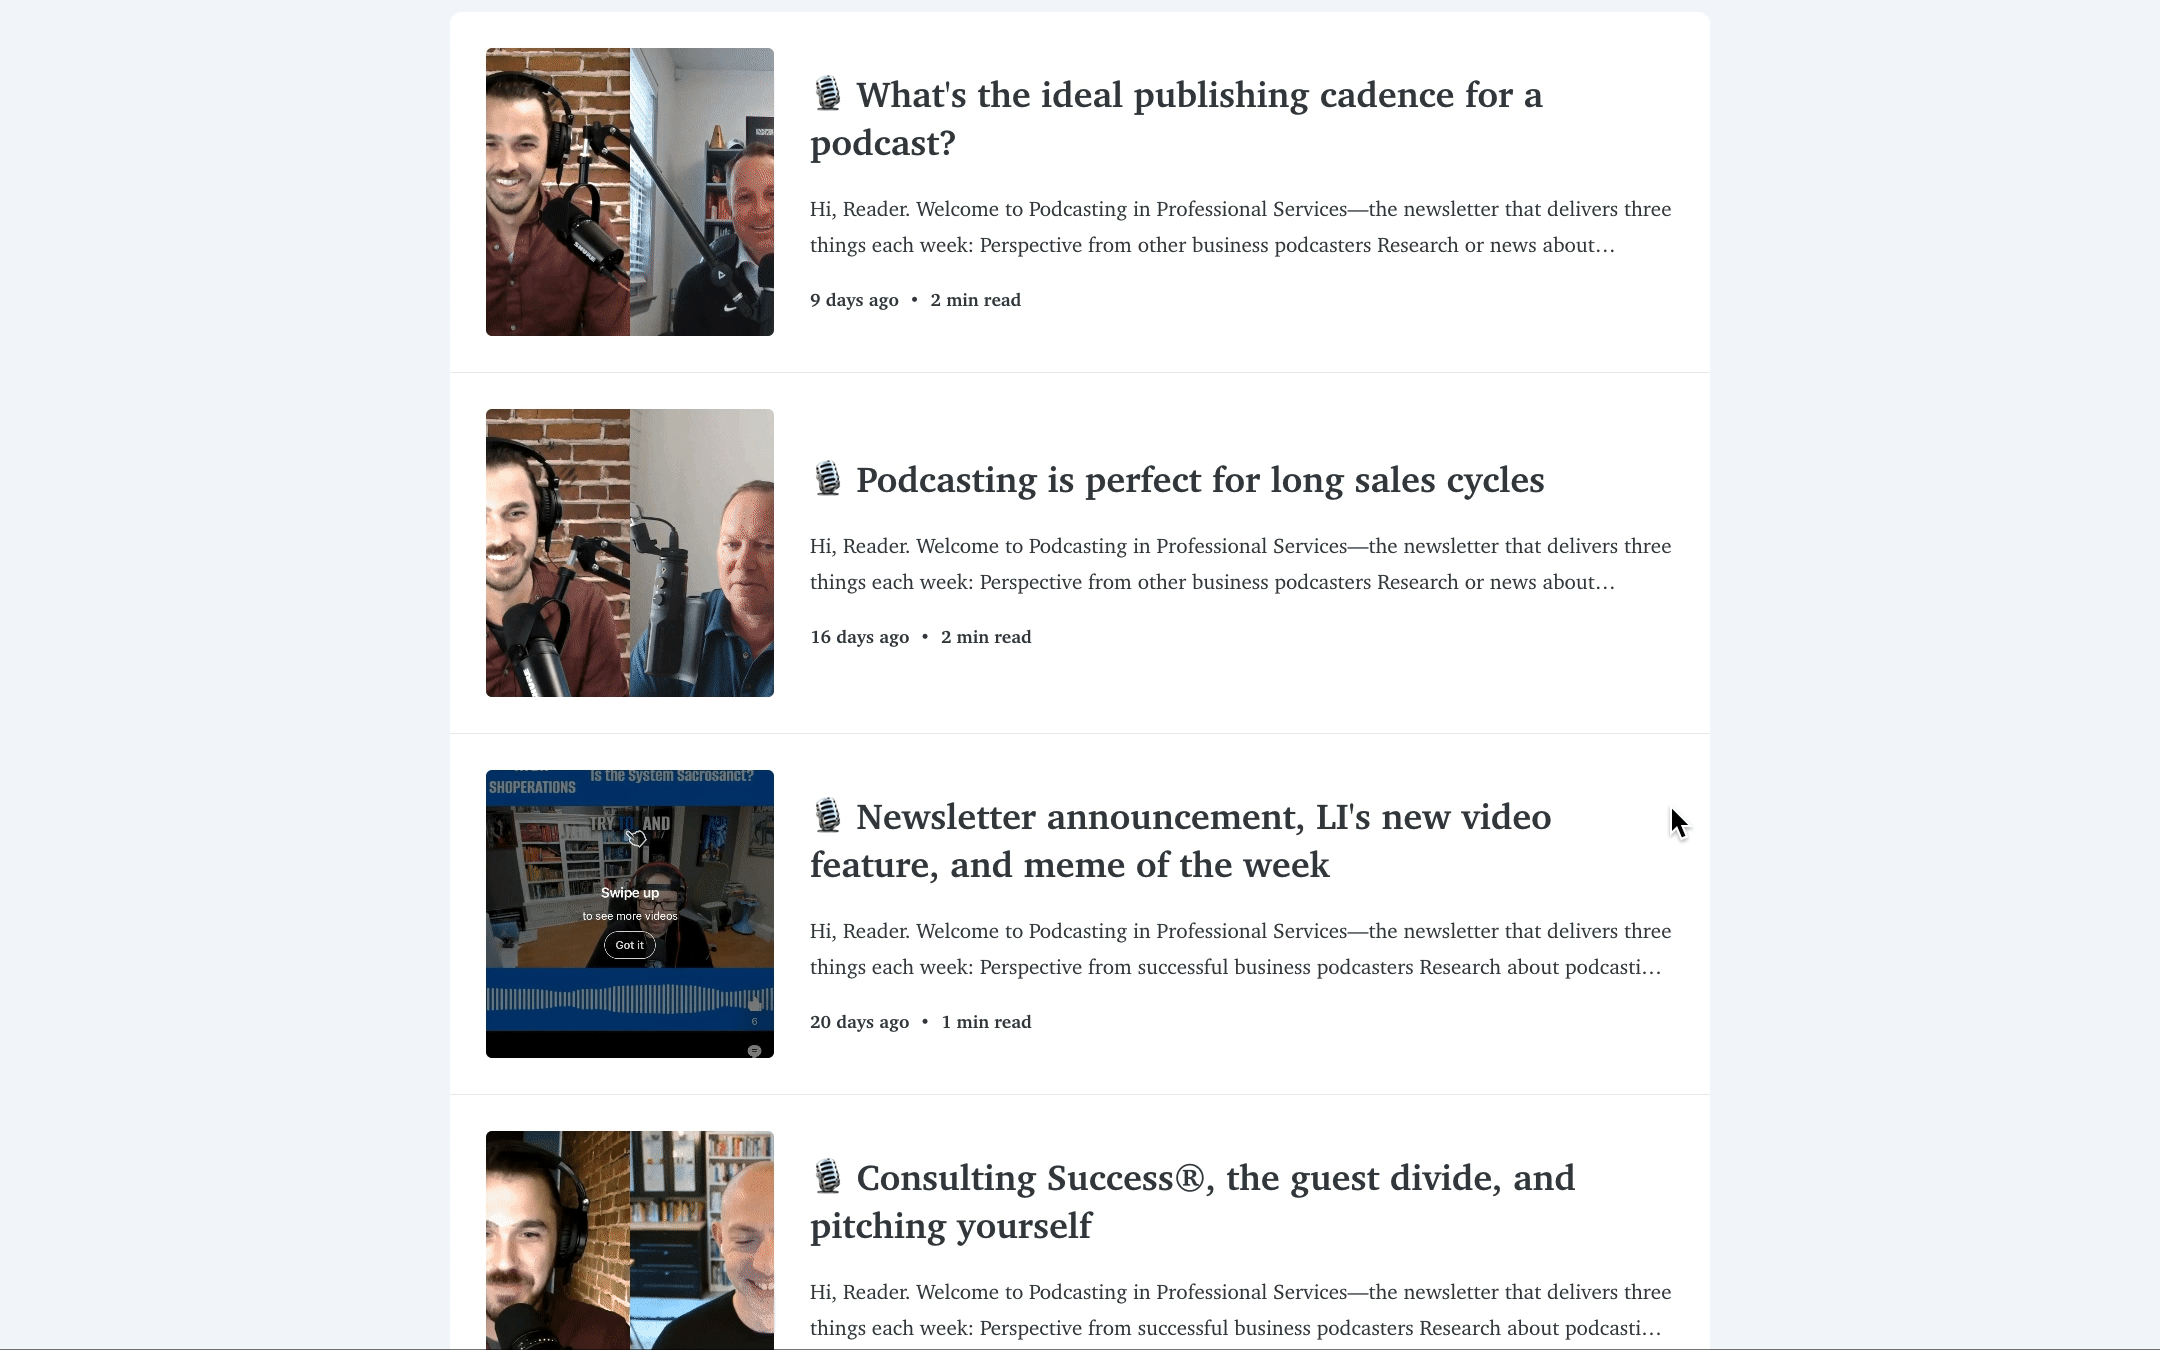
Task: Click "Swipe up" text in video thumbnail
Action: pyautogui.click(x=629, y=893)
